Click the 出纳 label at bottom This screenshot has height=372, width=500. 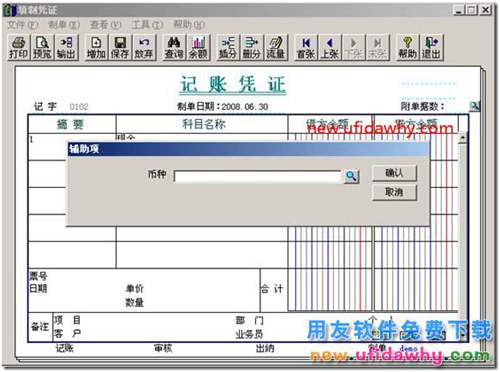(265, 348)
